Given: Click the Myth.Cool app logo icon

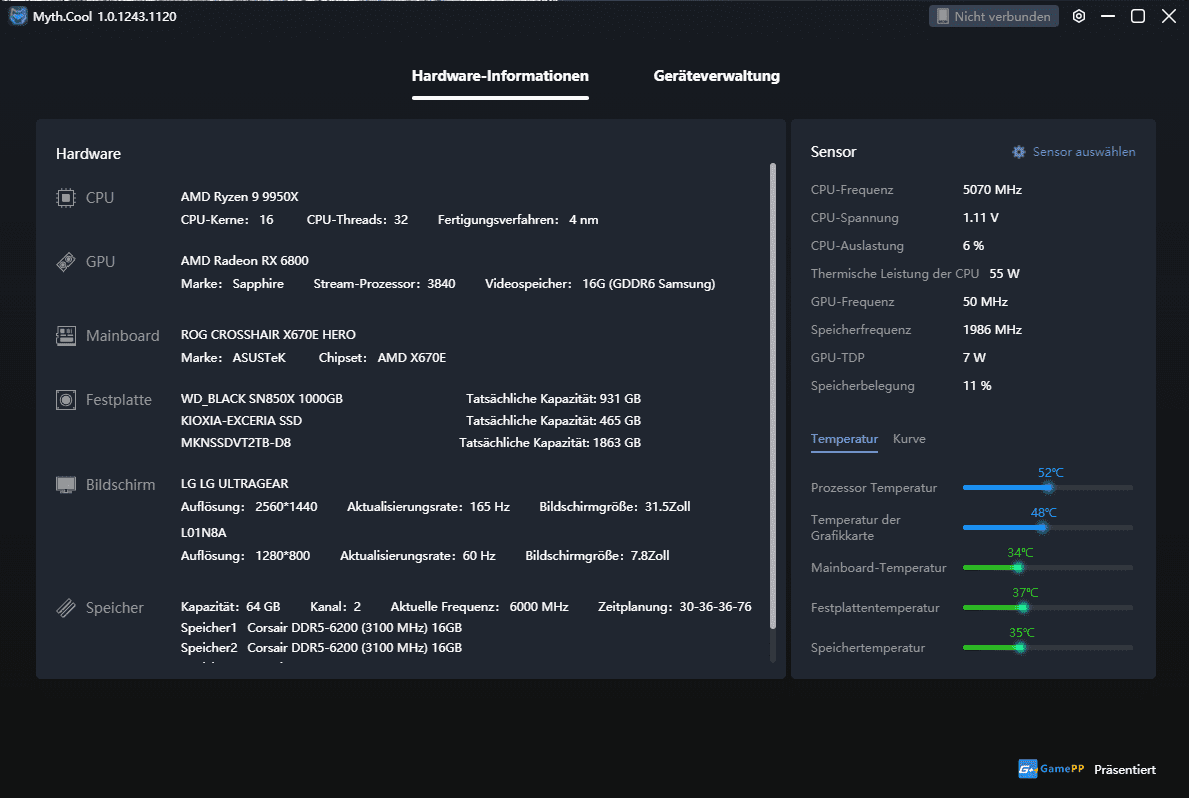Looking at the screenshot, I should [x=17, y=15].
